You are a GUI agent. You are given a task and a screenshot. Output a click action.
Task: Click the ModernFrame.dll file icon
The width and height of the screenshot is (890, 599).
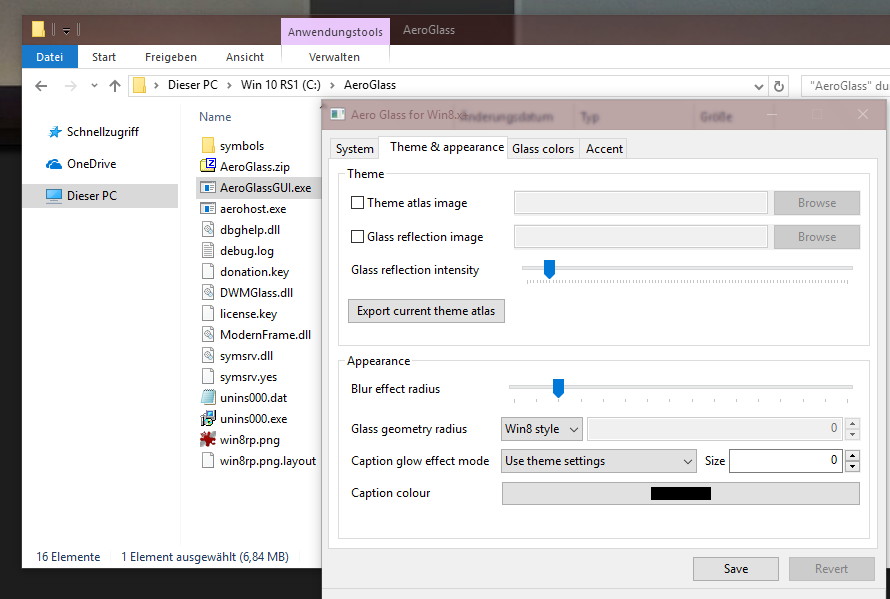tap(208, 334)
